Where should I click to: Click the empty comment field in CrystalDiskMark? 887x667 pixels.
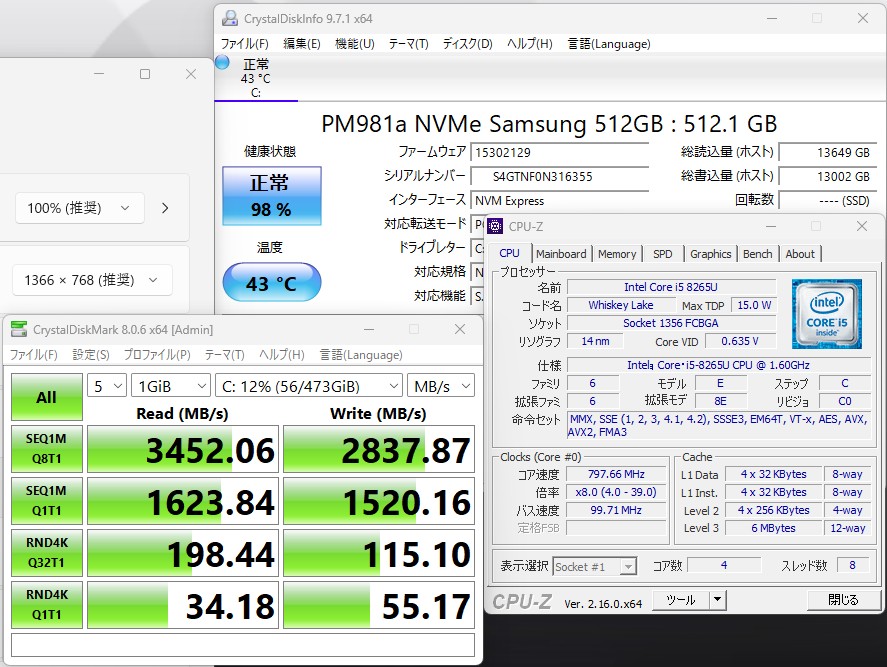[x=243, y=645]
